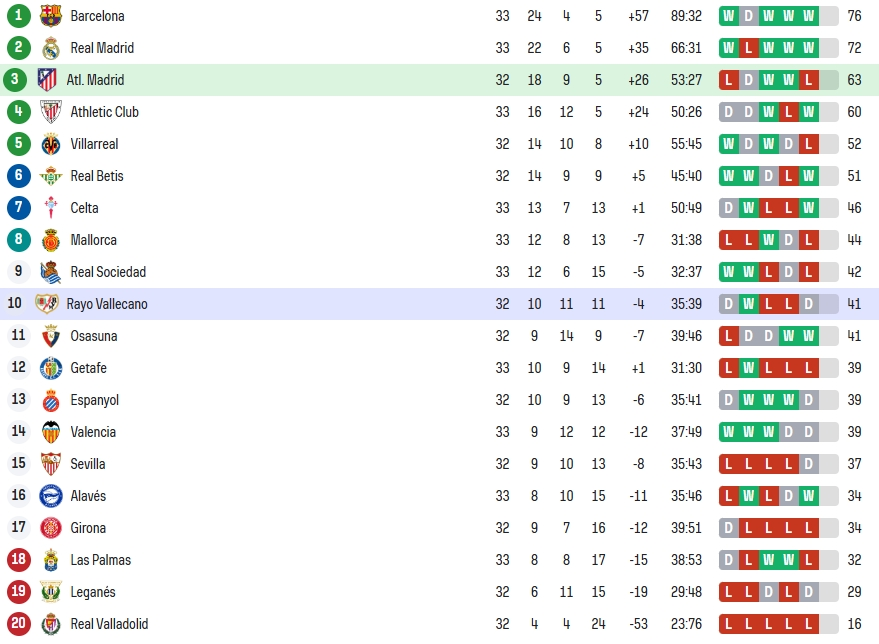Click the Barcelona club crest
The height and width of the screenshot is (644, 879).
(x=51, y=16)
